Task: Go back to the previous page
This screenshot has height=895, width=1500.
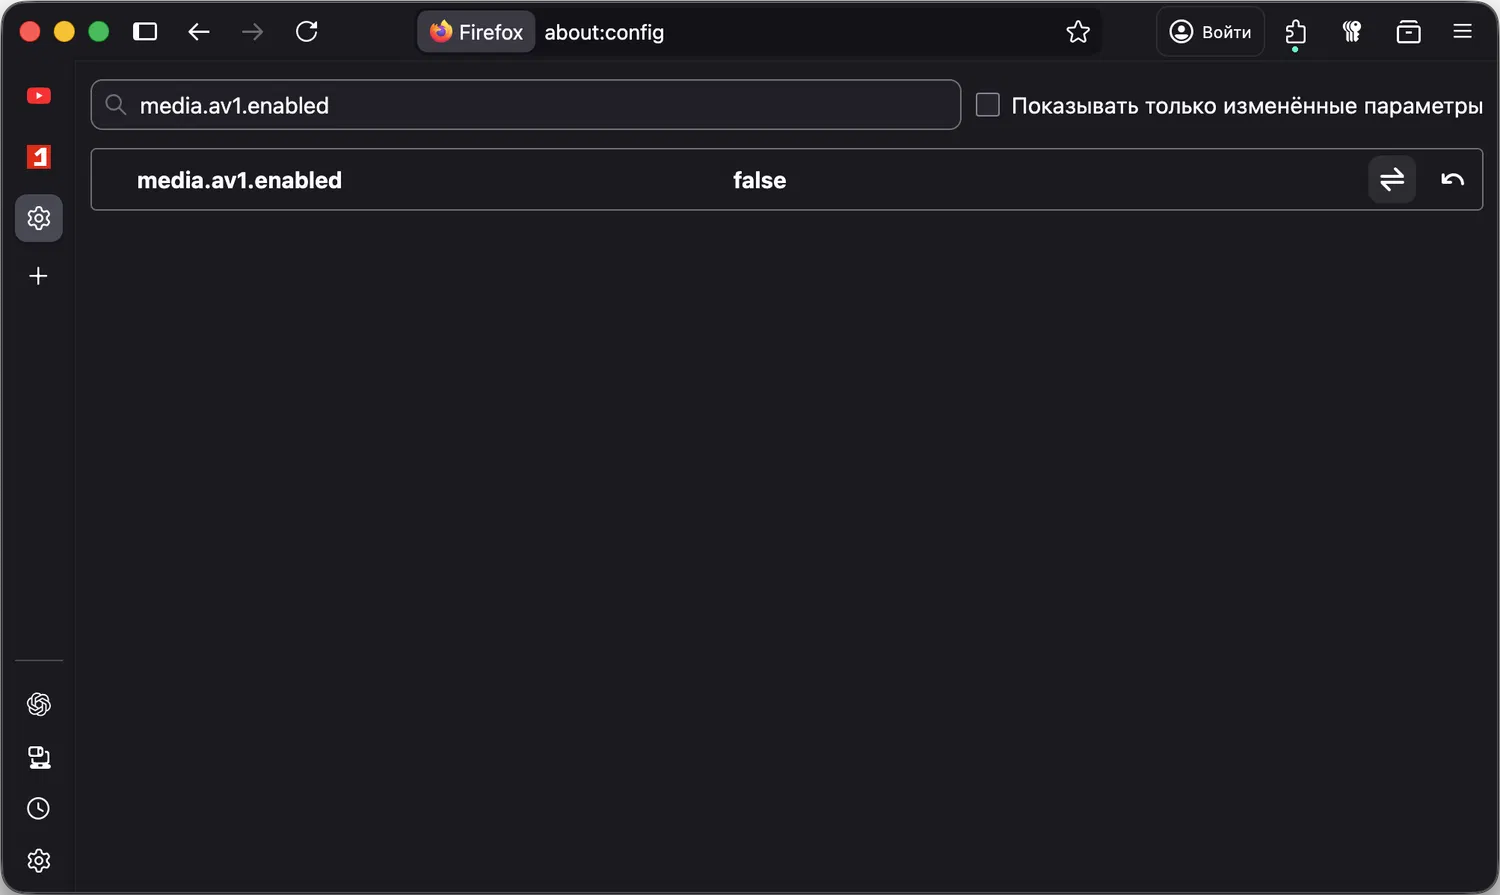Action: (199, 32)
